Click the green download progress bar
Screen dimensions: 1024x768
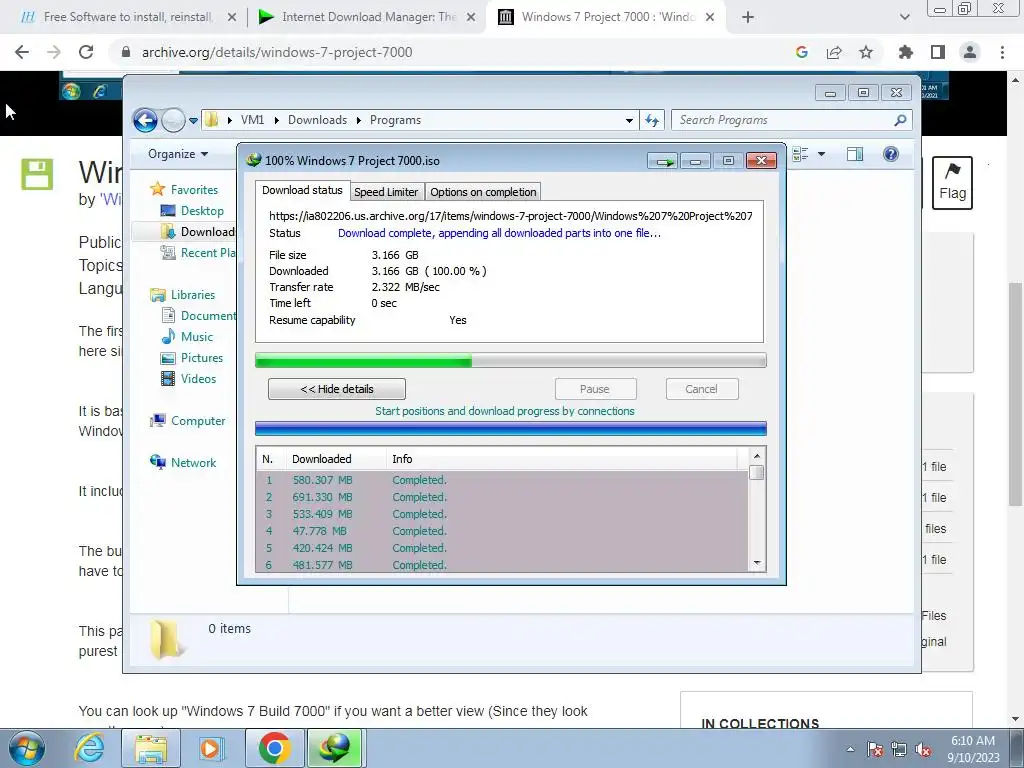pyautogui.click(x=511, y=360)
